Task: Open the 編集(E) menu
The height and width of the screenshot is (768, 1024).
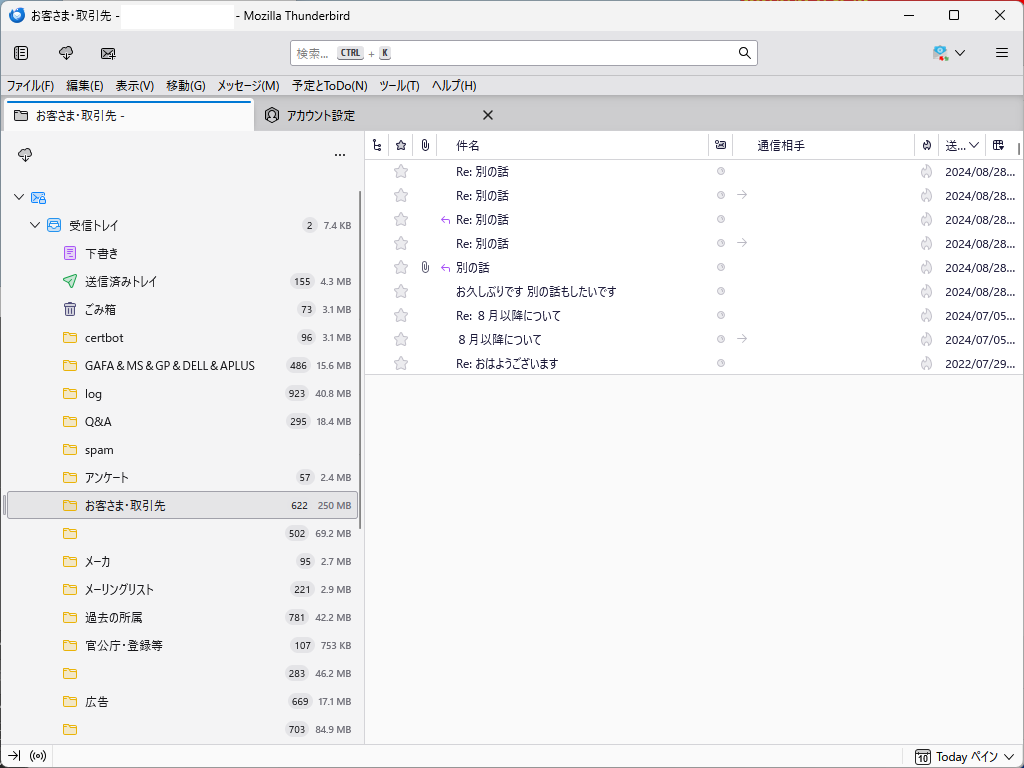Action: pyautogui.click(x=84, y=86)
